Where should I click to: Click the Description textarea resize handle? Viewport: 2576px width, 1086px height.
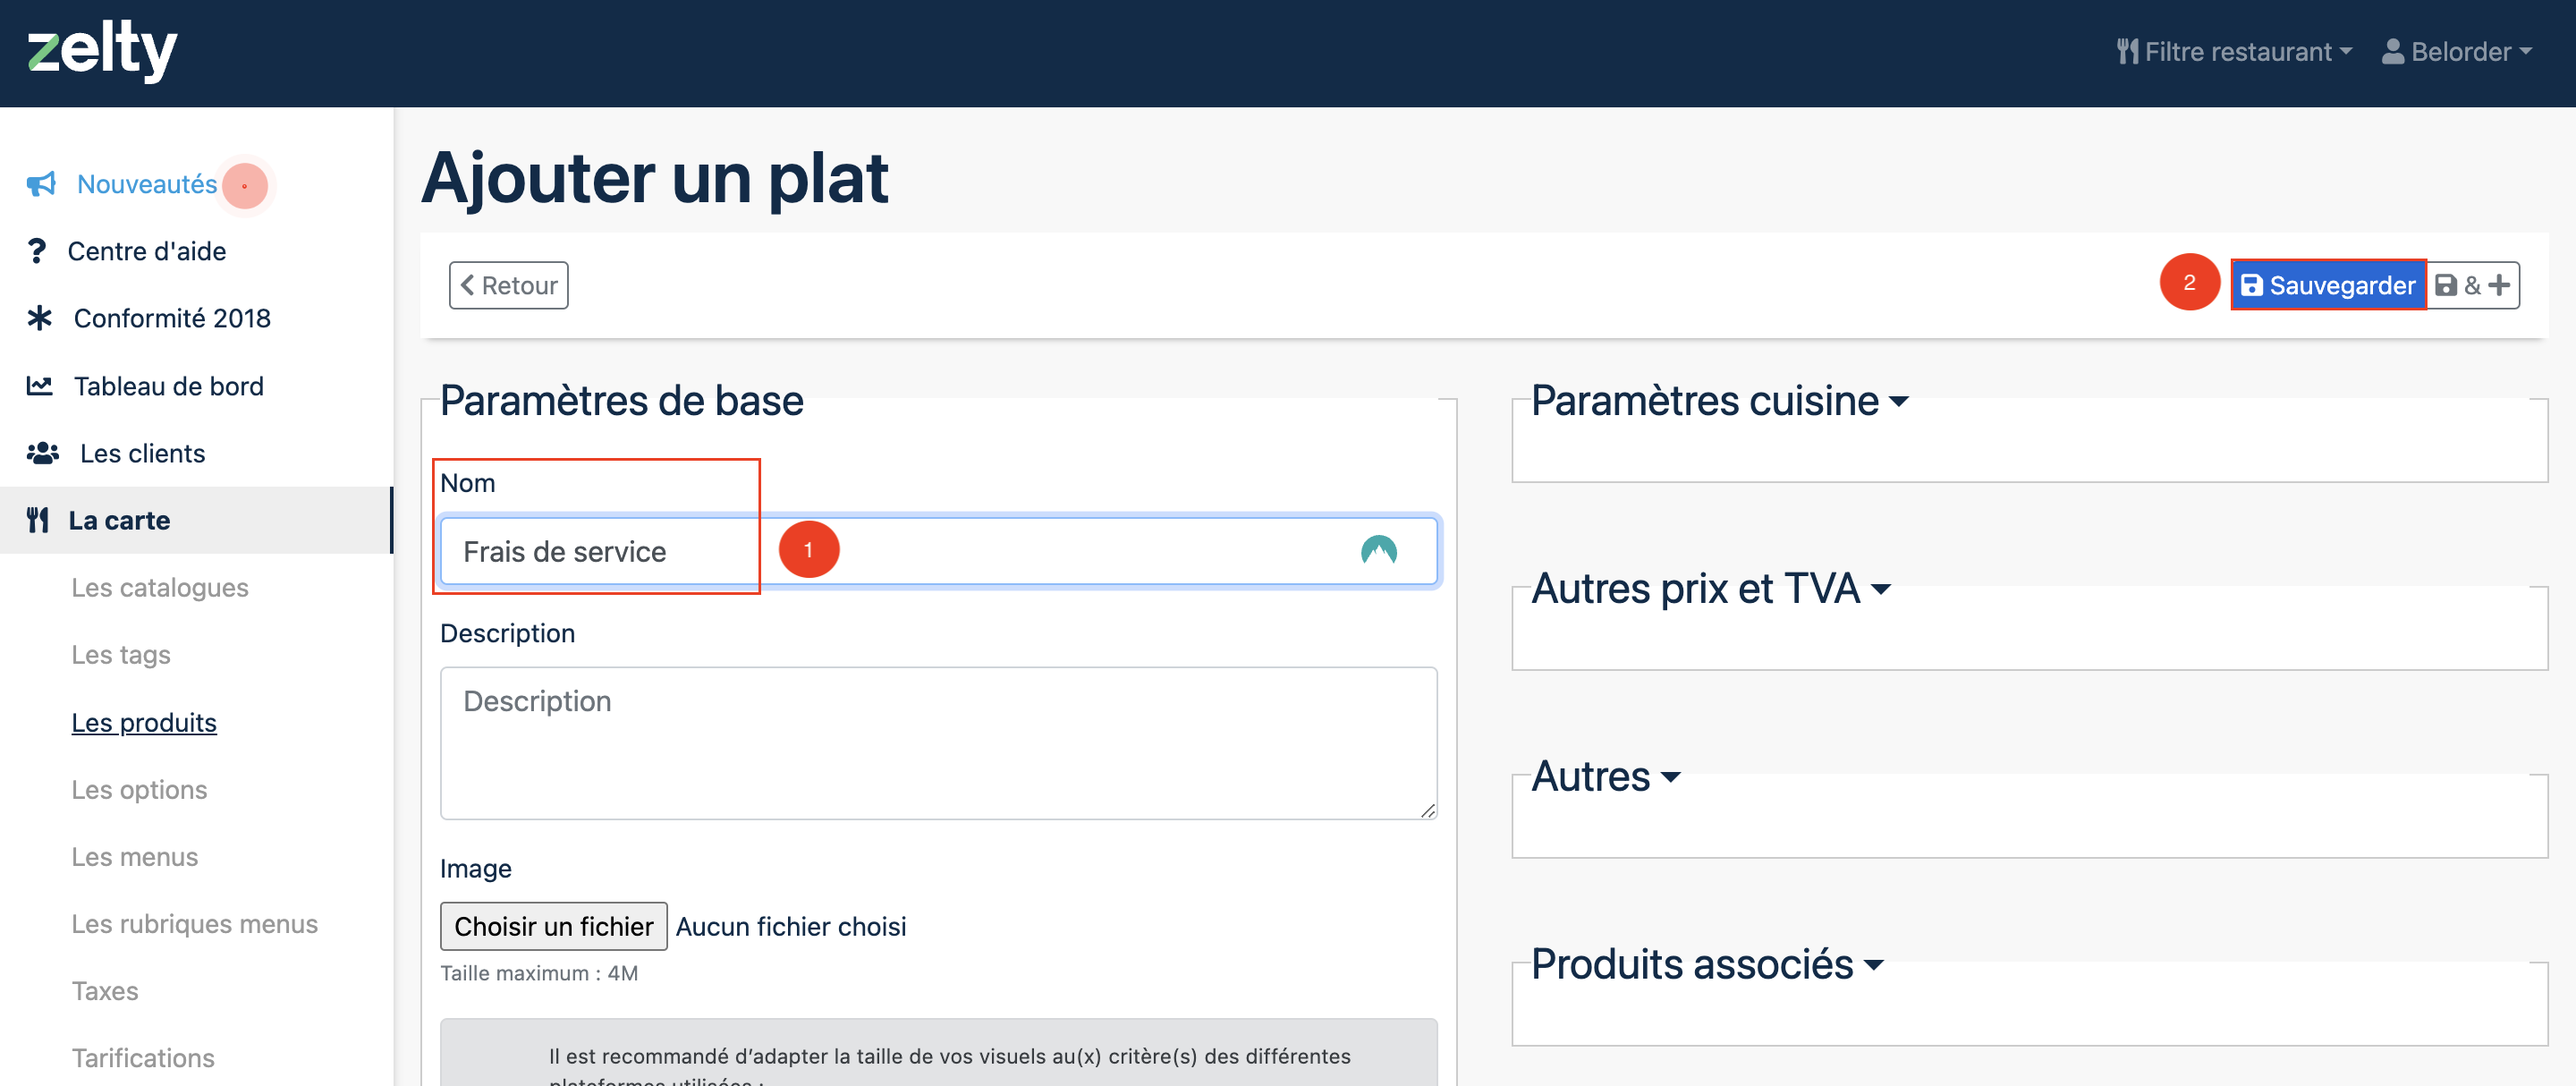point(1427,810)
